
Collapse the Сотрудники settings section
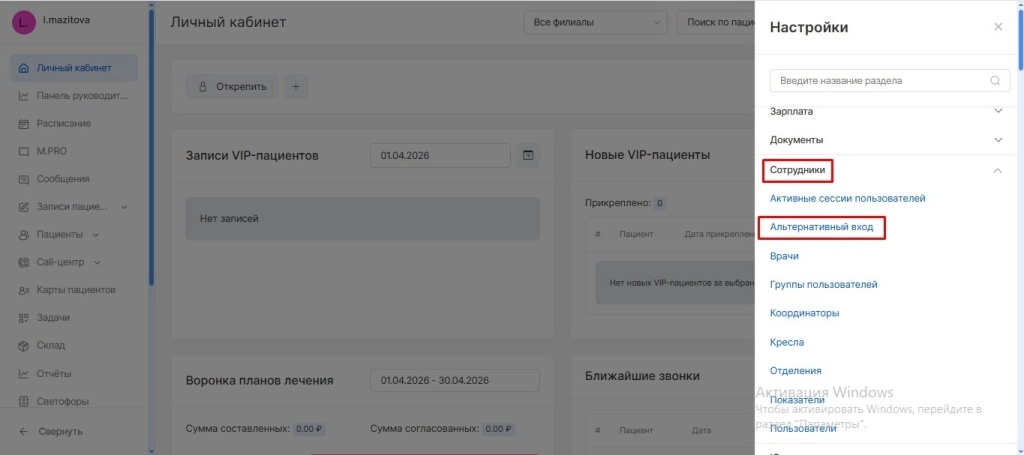(997, 171)
